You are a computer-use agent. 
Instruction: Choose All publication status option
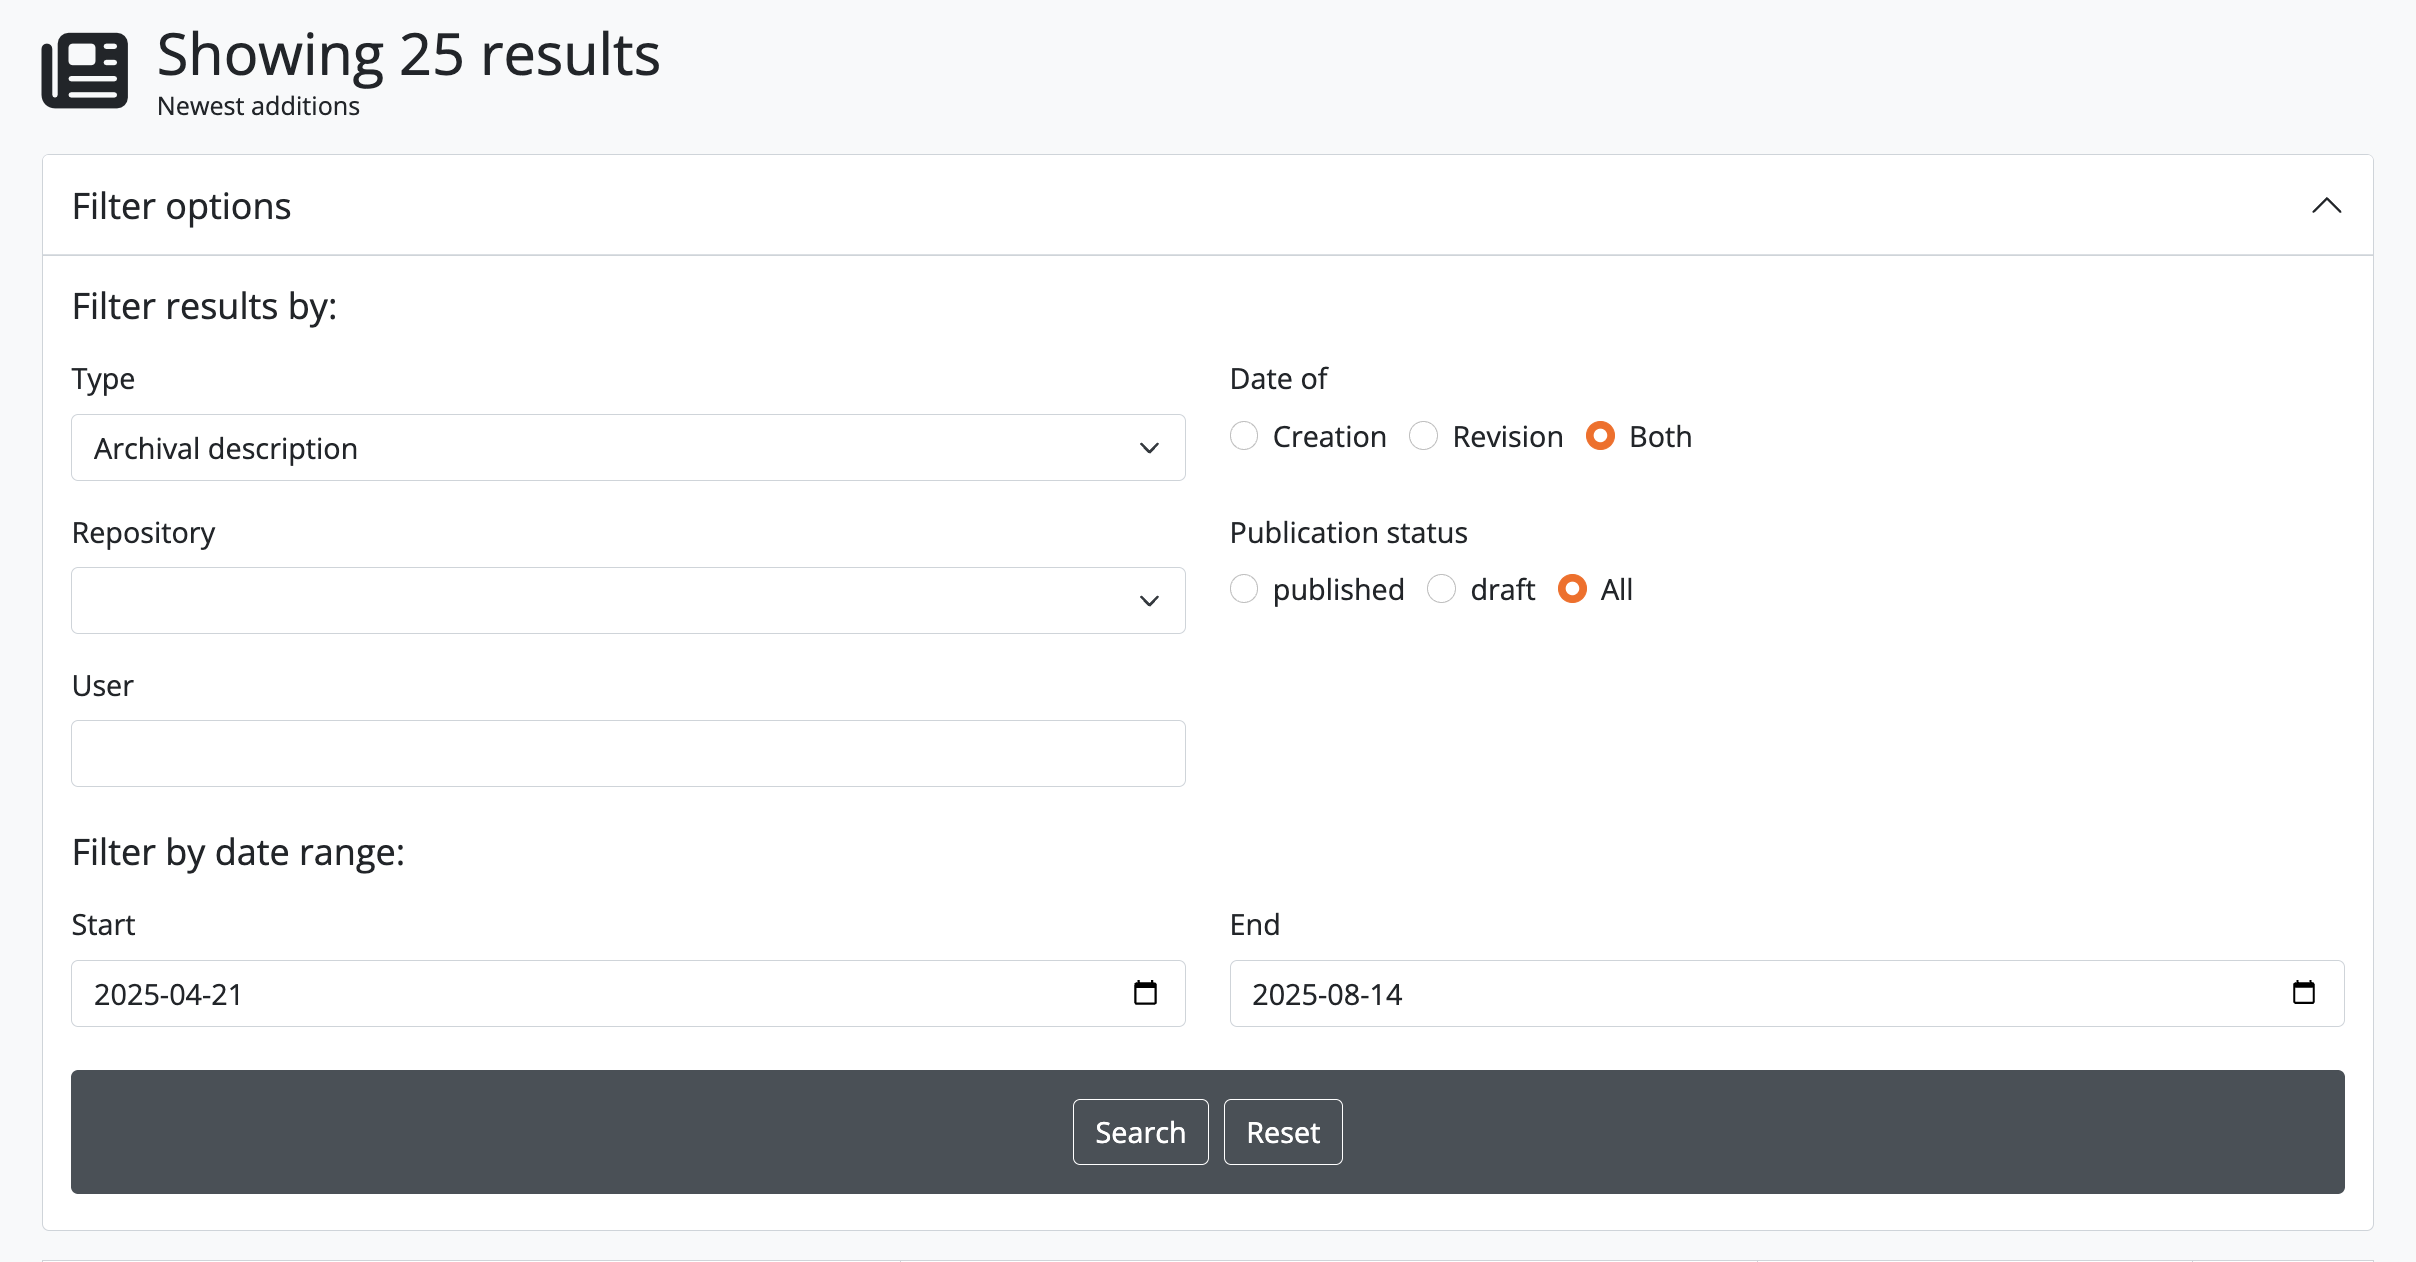[x=1572, y=589]
